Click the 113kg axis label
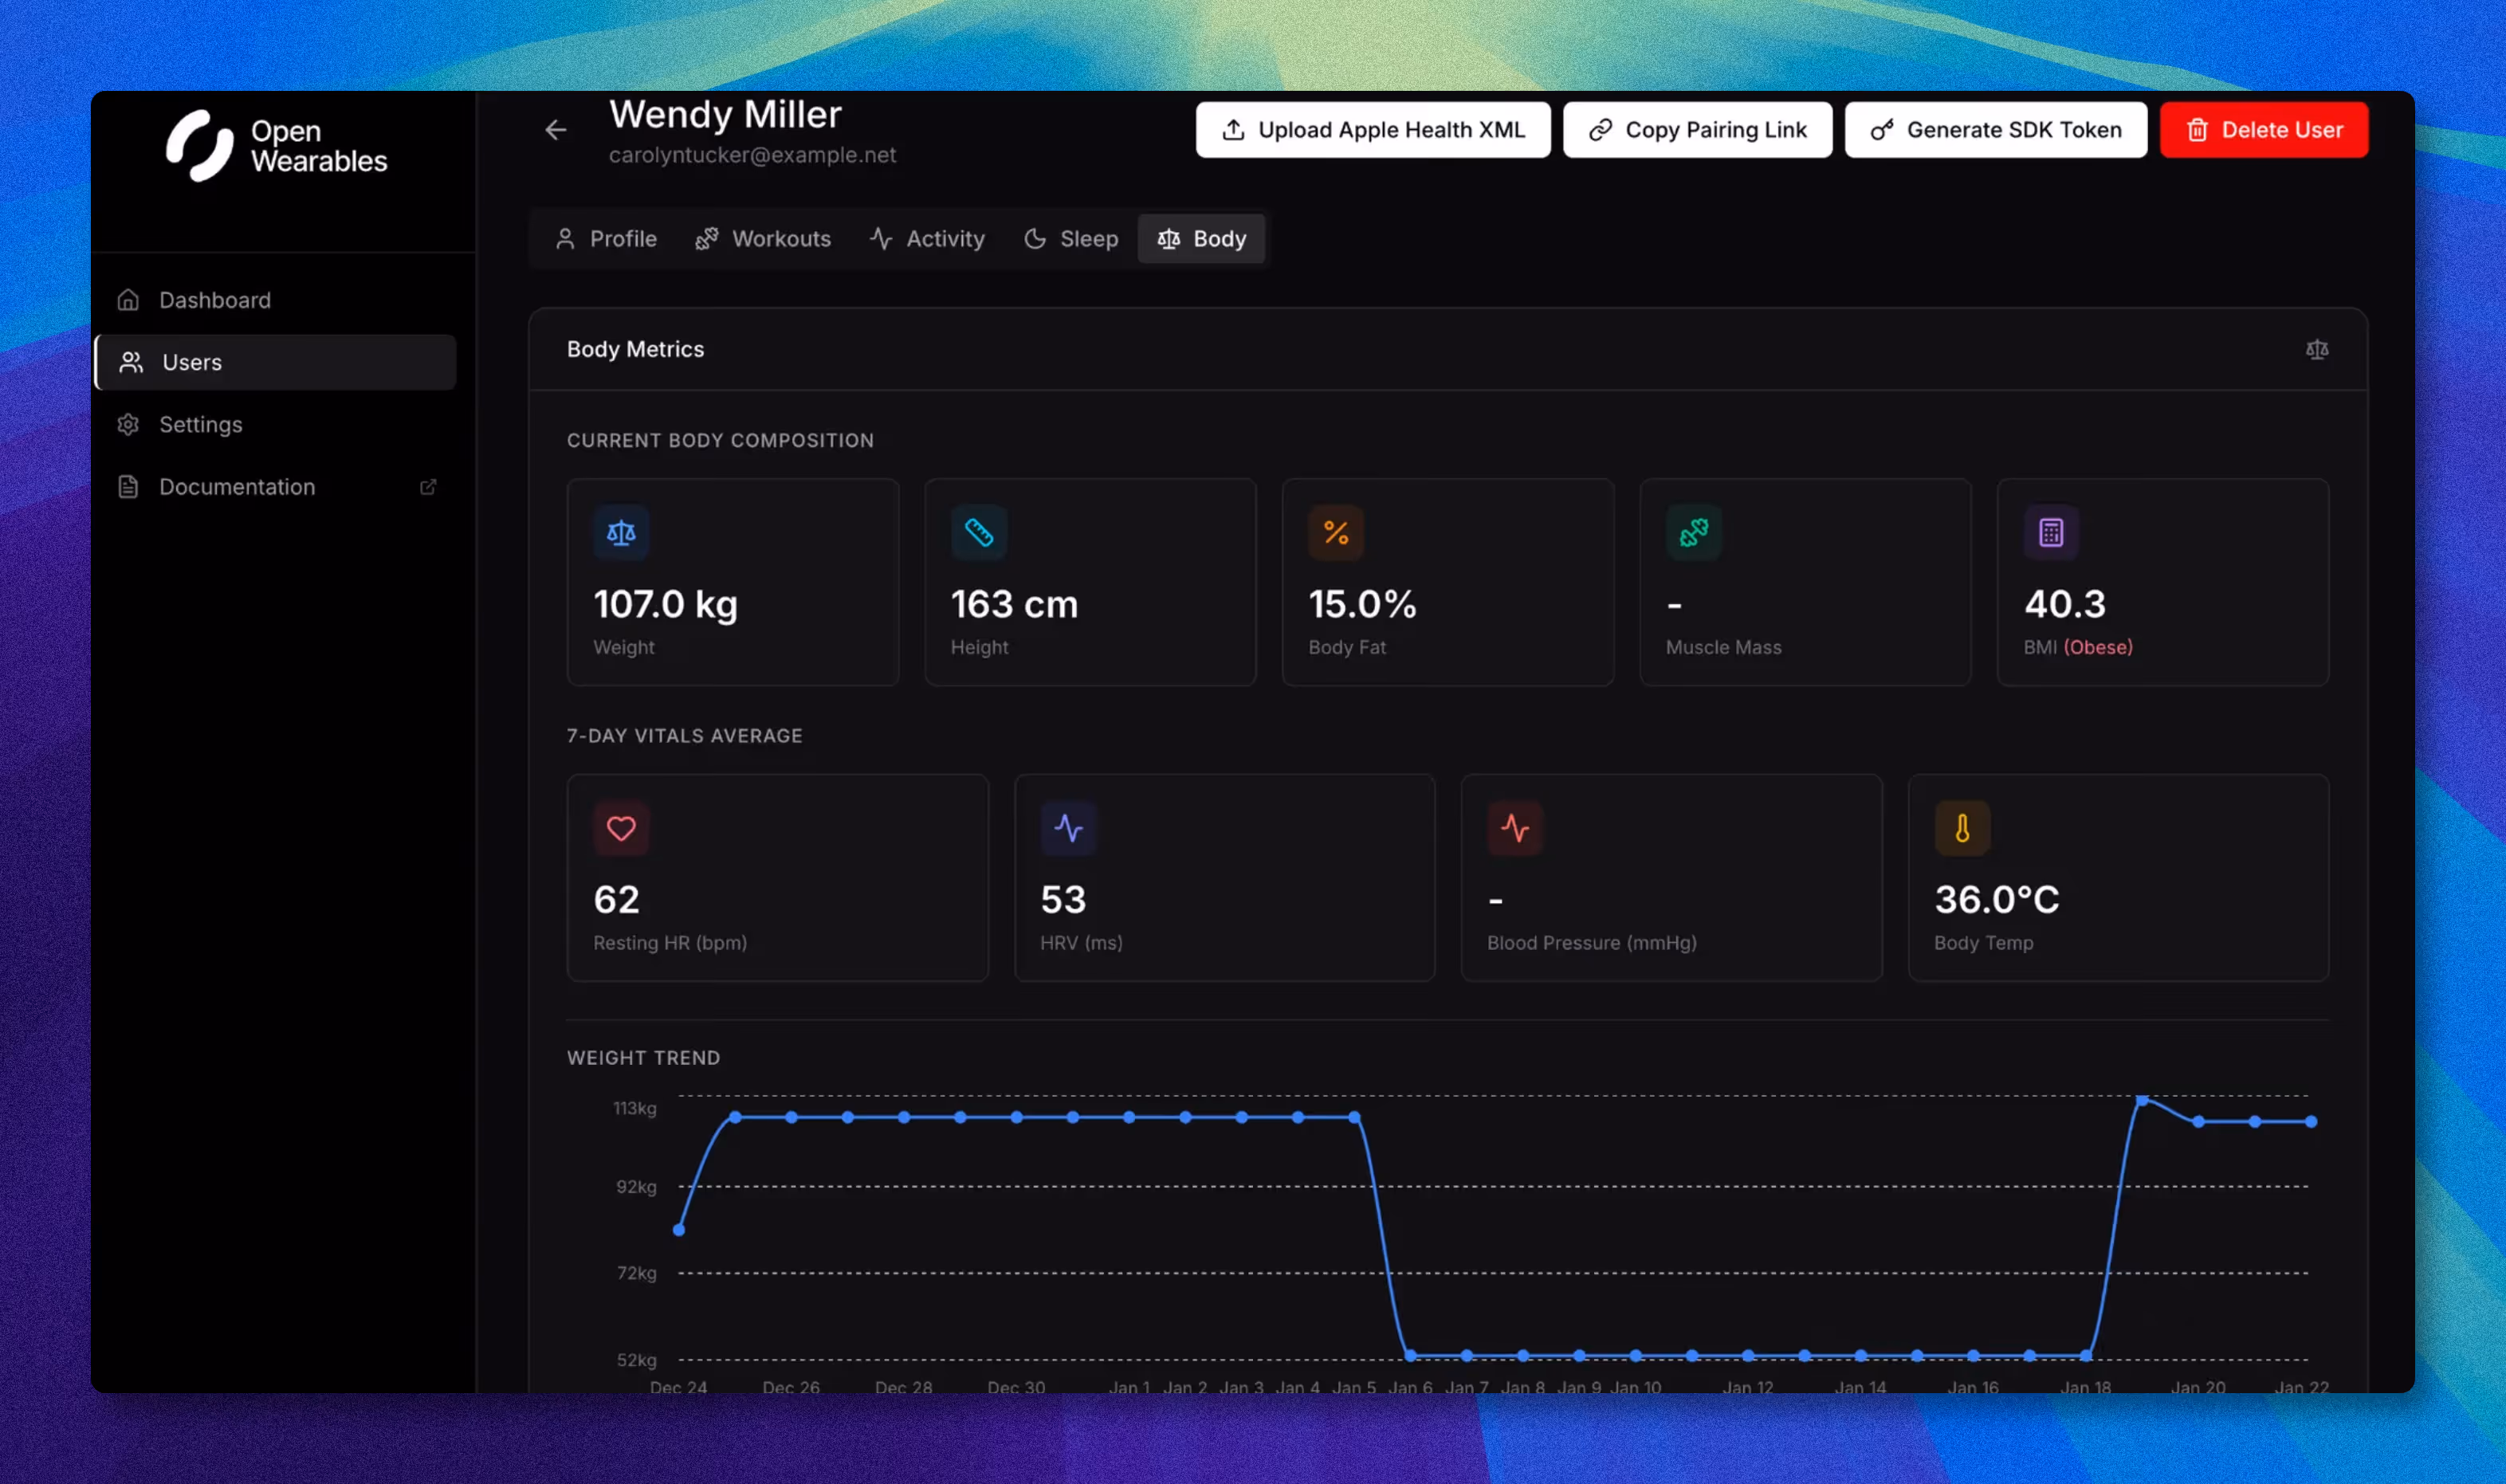2506x1484 pixels. coord(635,1108)
